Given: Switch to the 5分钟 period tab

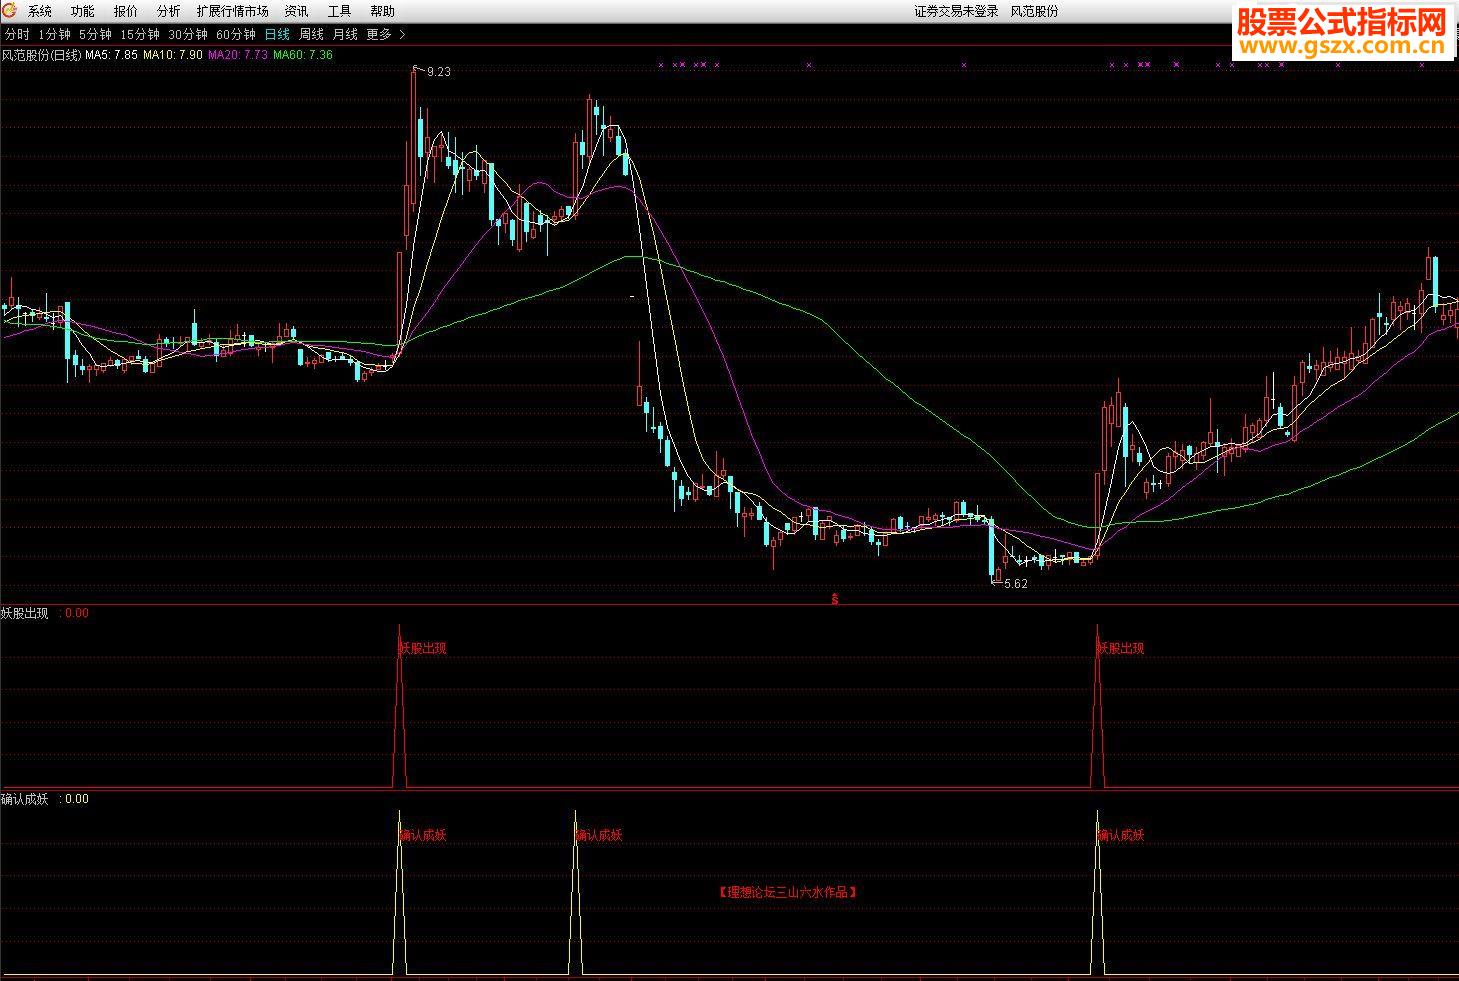Looking at the screenshot, I should point(95,34).
